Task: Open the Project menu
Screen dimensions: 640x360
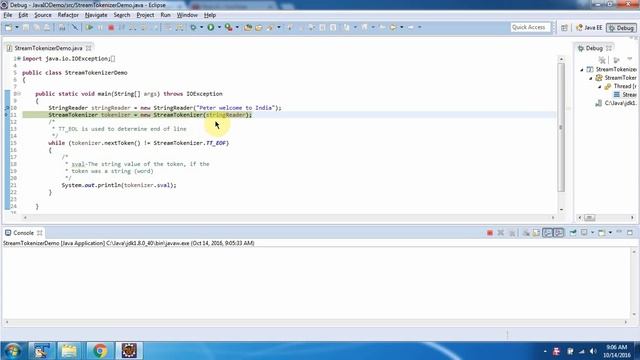Action: click(145, 15)
